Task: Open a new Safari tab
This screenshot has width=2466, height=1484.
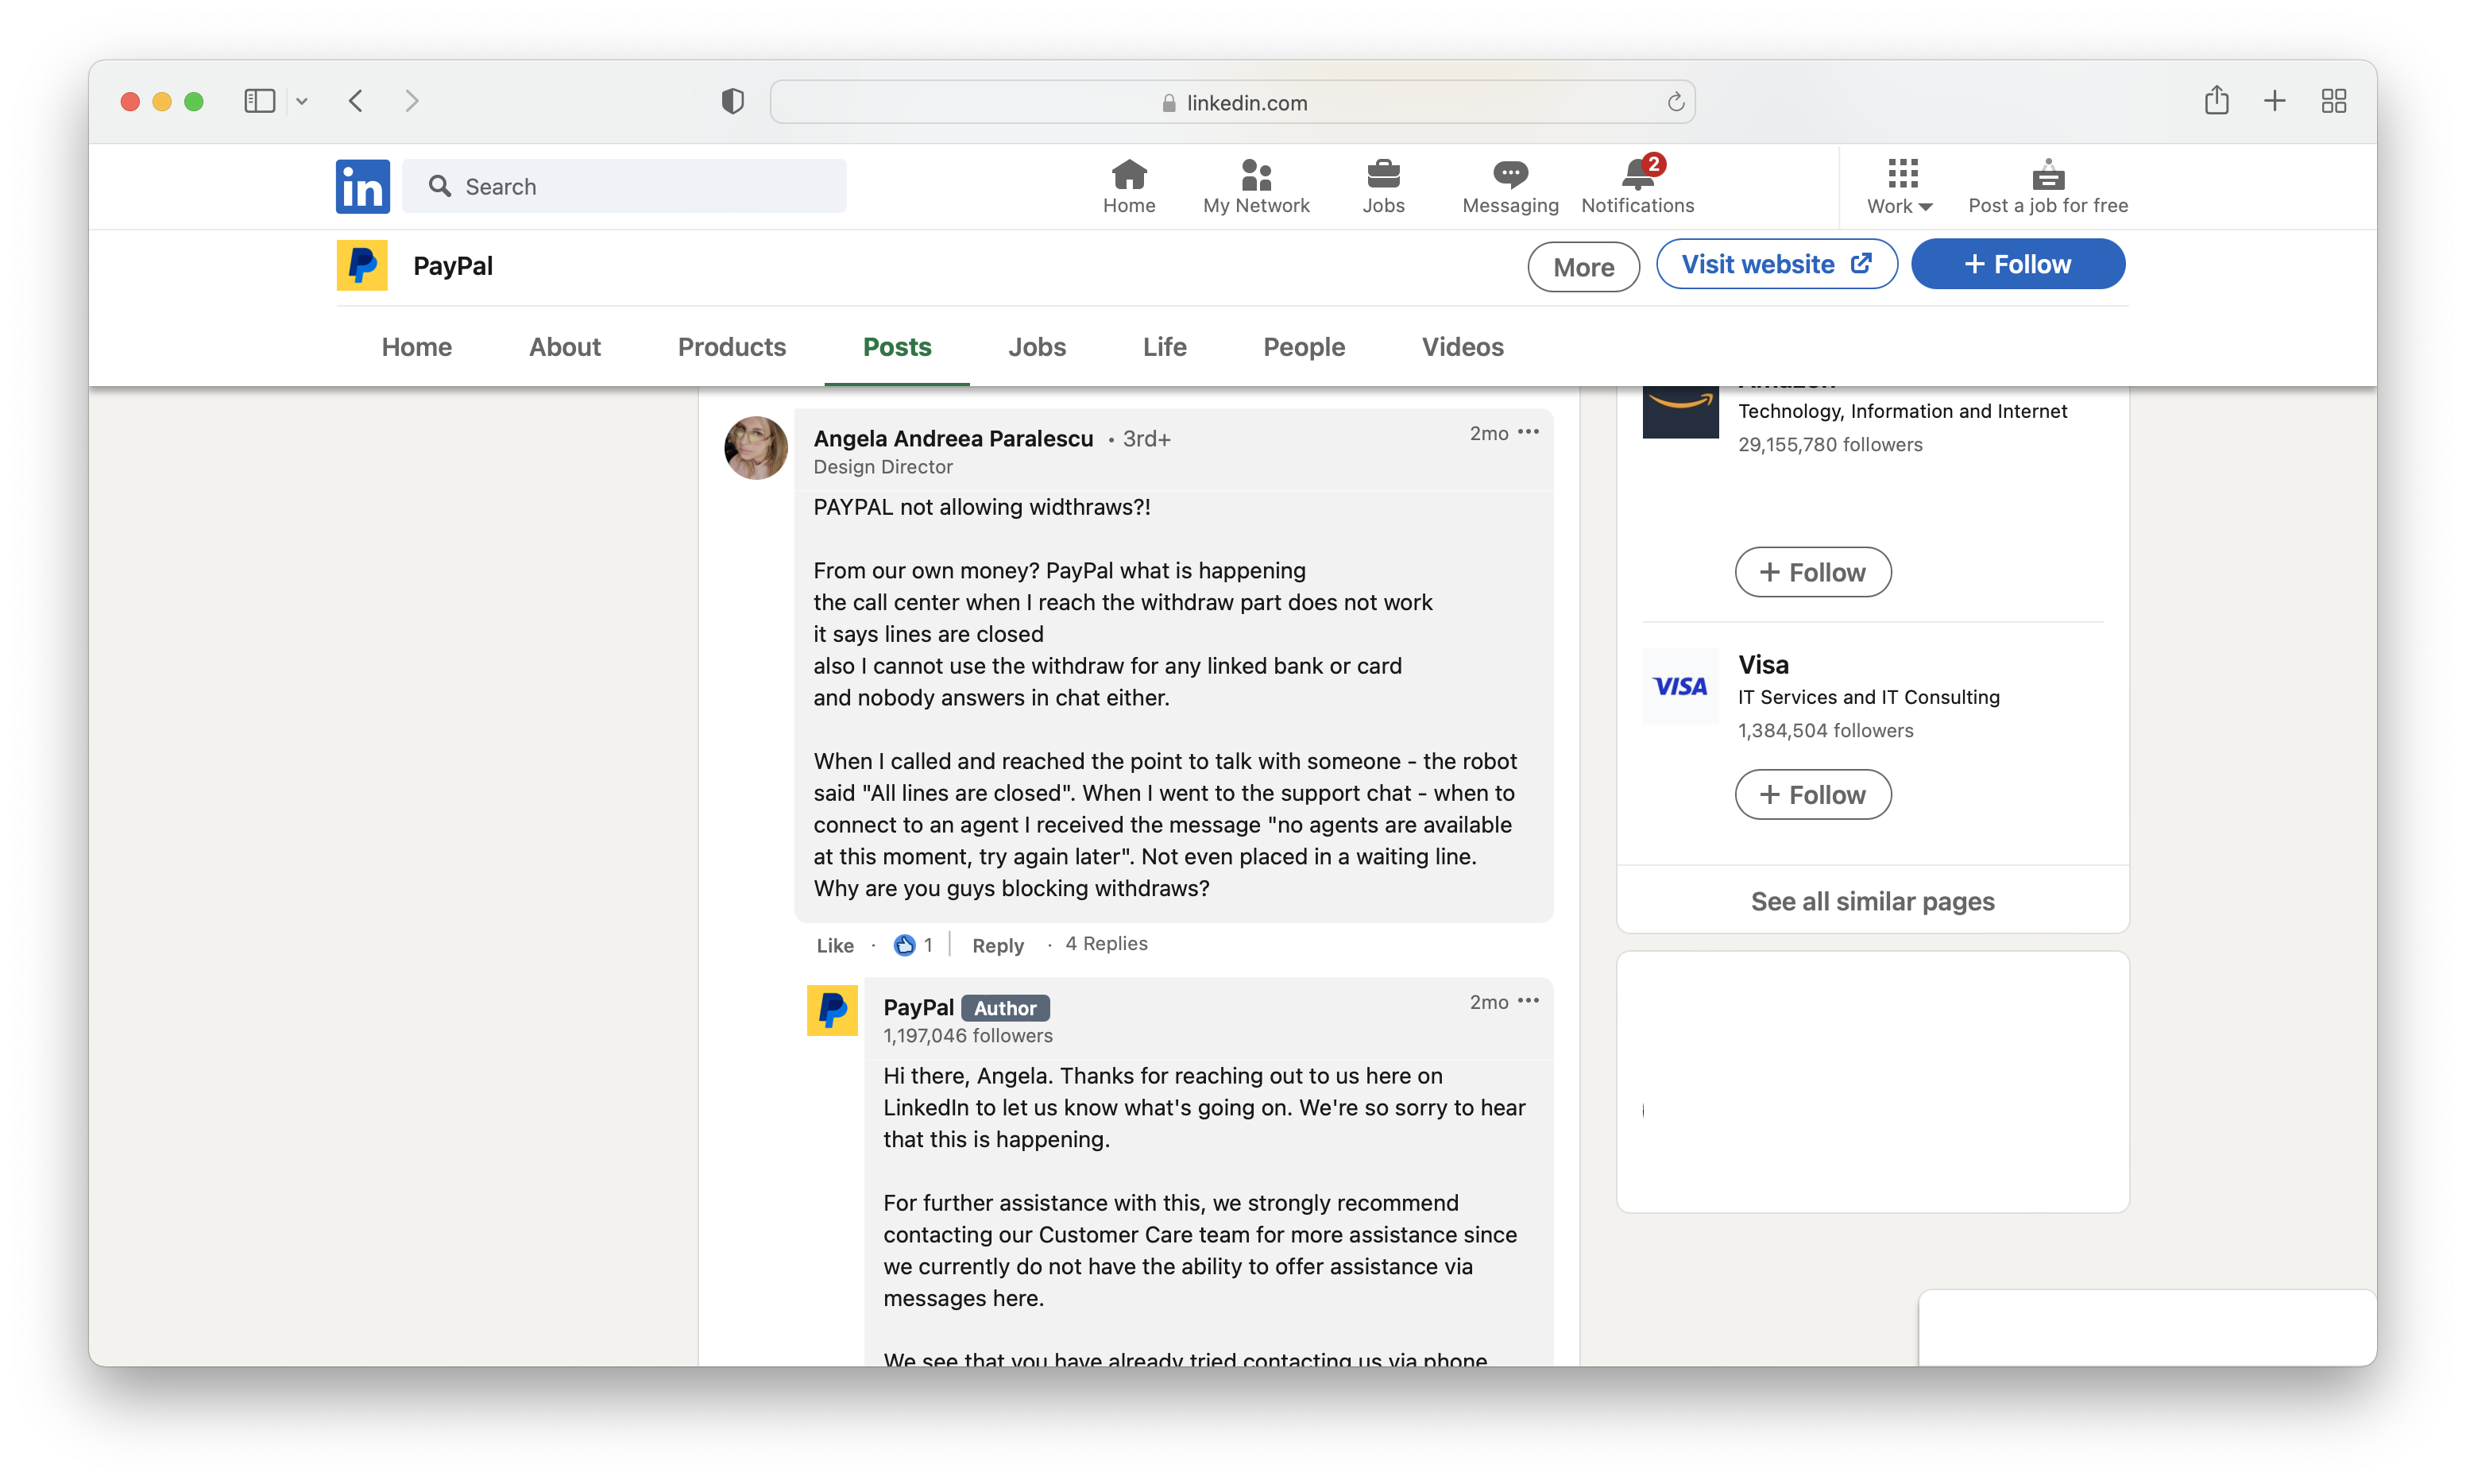Action: pyautogui.click(x=2274, y=101)
